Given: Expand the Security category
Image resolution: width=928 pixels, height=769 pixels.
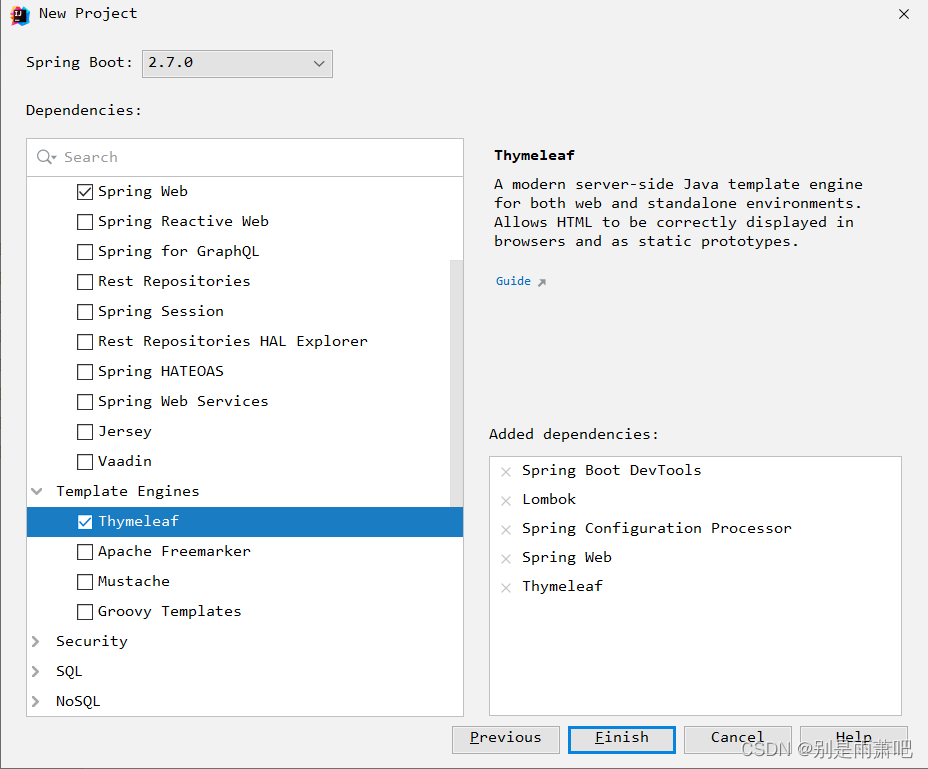Looking at the screenshot, I should [36, 642].
